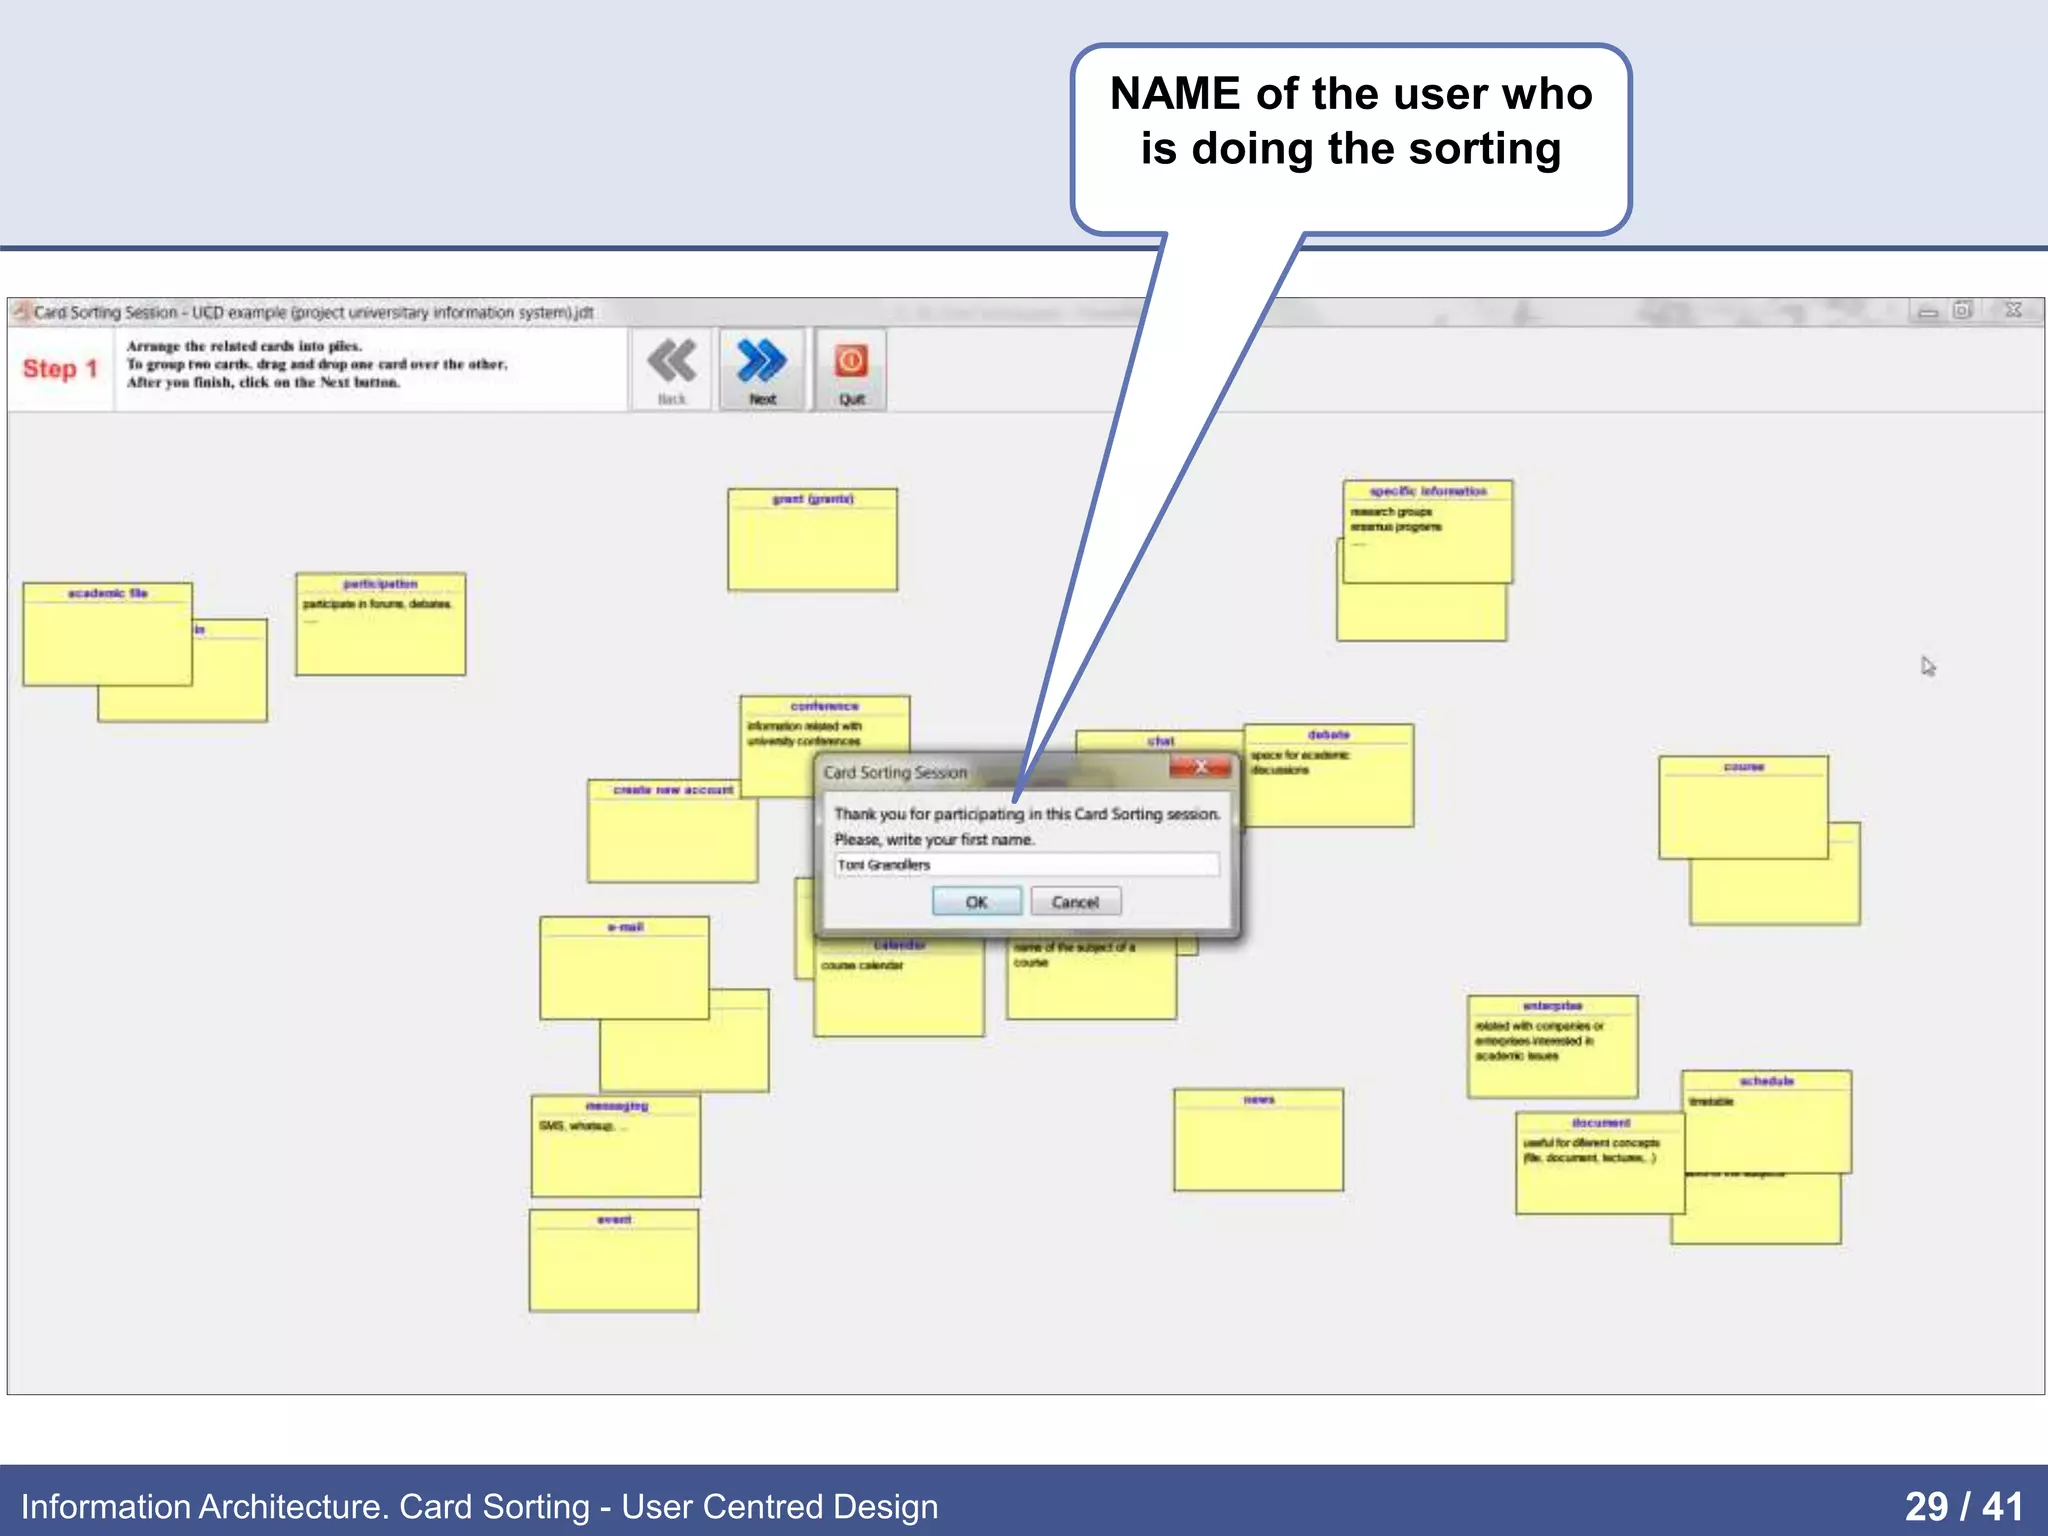Image resolution: width=2048 pixels, height=1536 pixels.
Task: Select the 'calendar' card
Action: coord(899,988)
